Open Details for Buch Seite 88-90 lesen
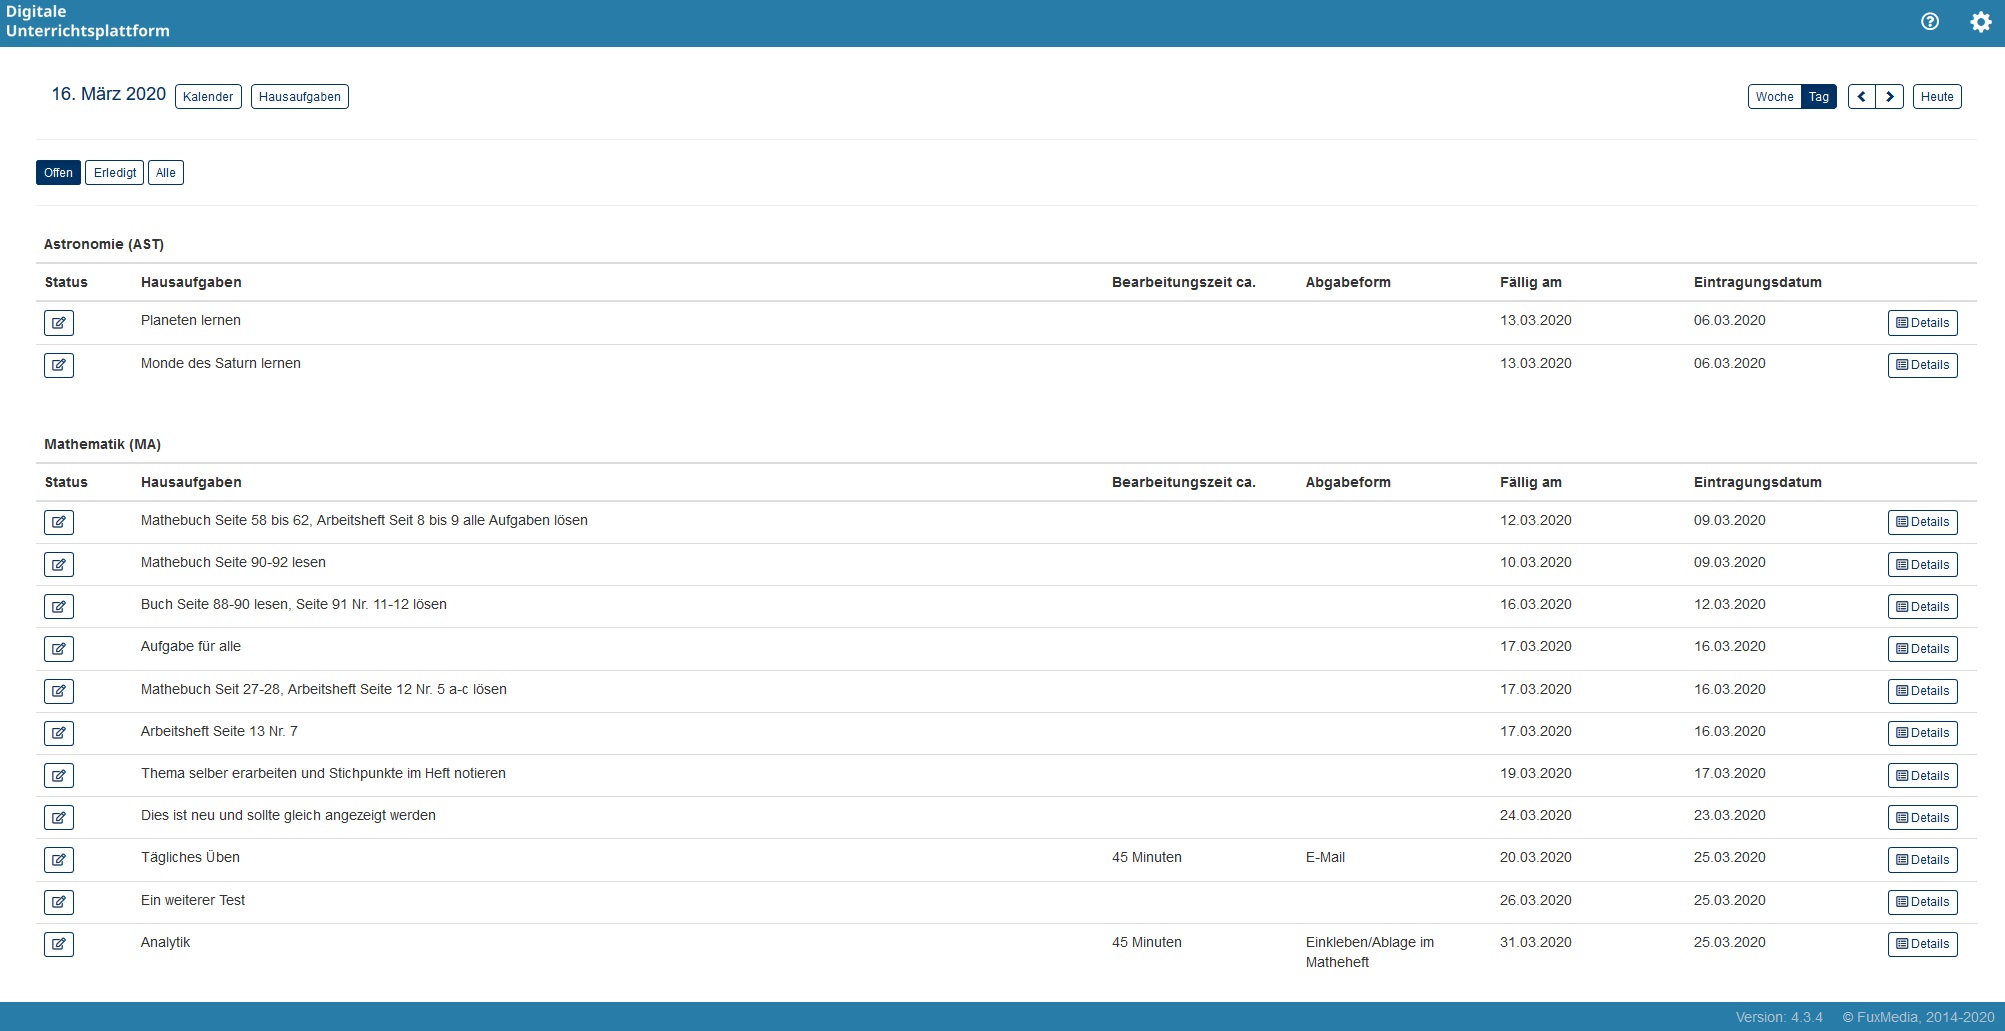2005x1031 pixels. [x=1922, y=607]
